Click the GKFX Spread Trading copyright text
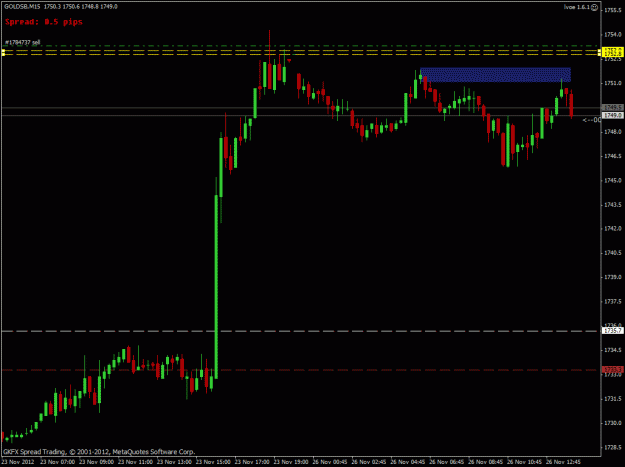 pyautogui.click(x=99, y=452)
